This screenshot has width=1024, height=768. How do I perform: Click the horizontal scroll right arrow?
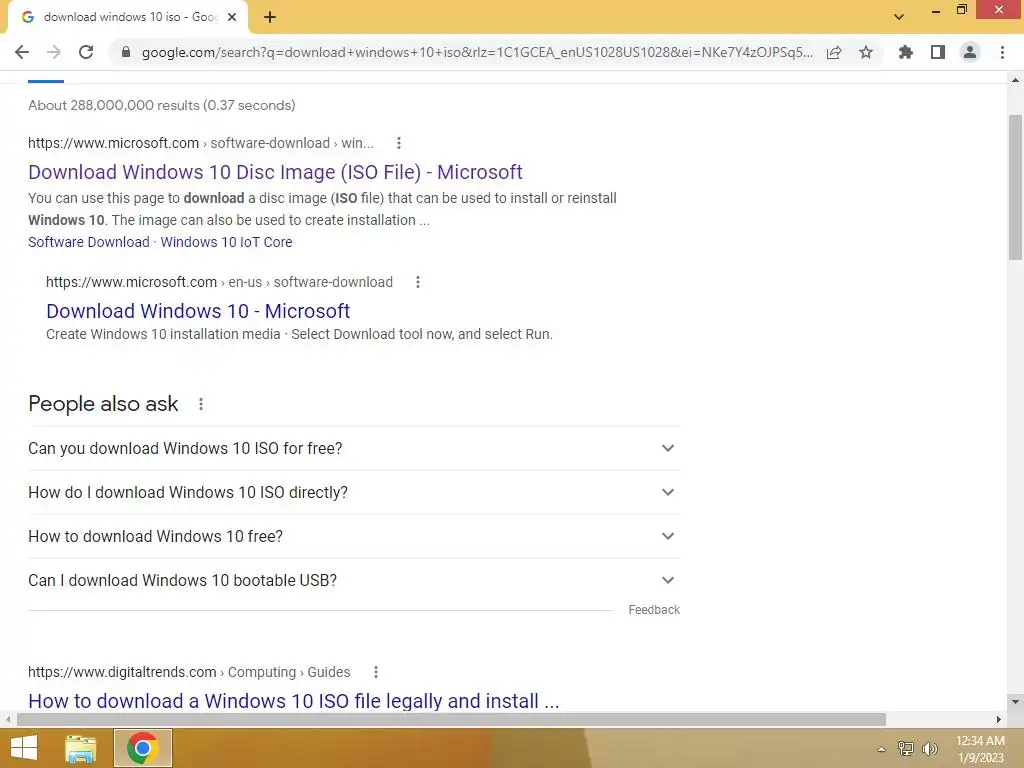[999, 720]
